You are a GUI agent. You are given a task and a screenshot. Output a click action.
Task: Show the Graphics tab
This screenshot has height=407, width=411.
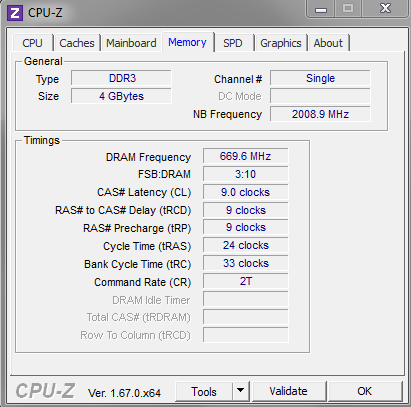[281, 43]
